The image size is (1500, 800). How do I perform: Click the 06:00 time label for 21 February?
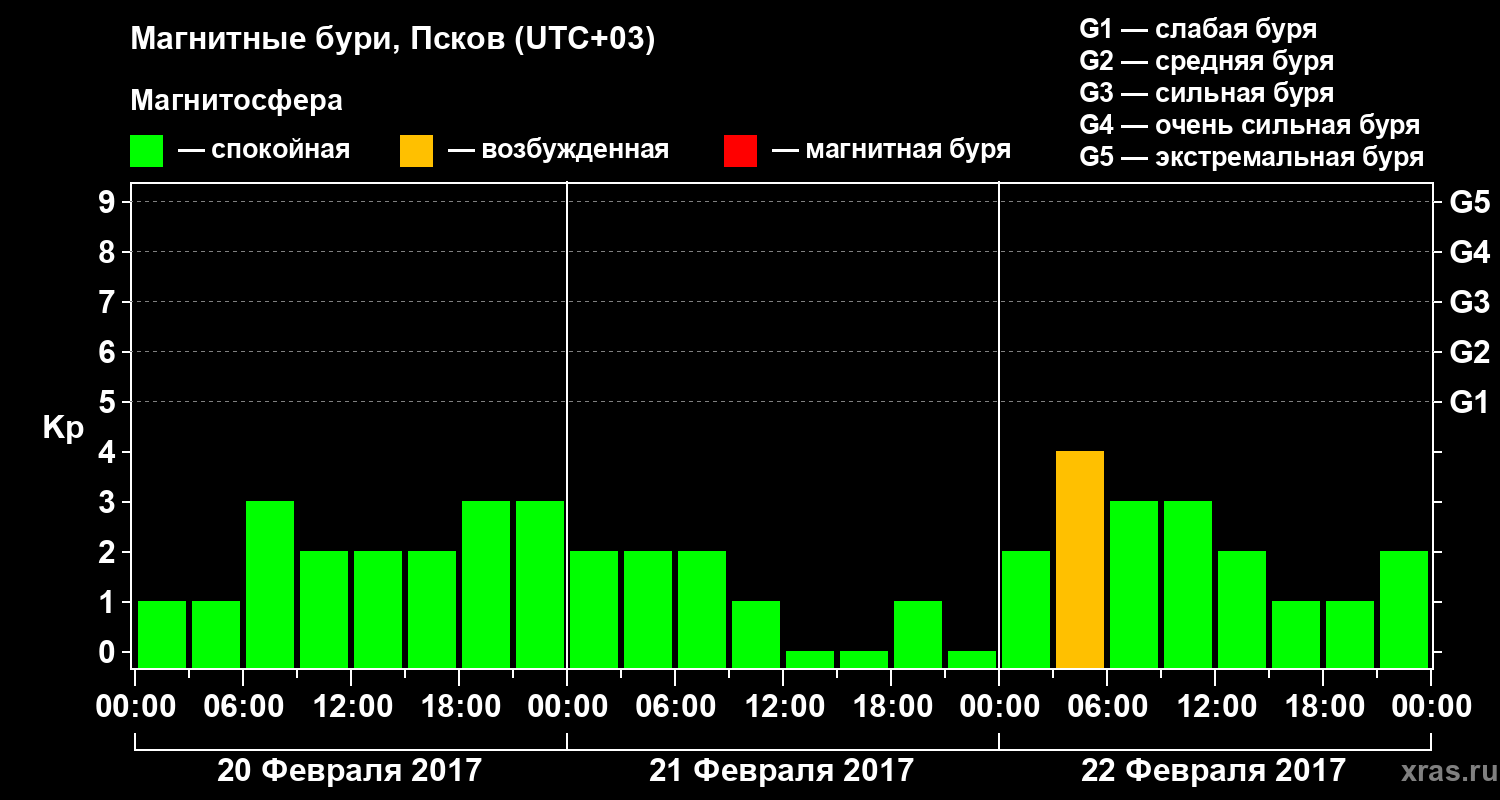[675, 707]
